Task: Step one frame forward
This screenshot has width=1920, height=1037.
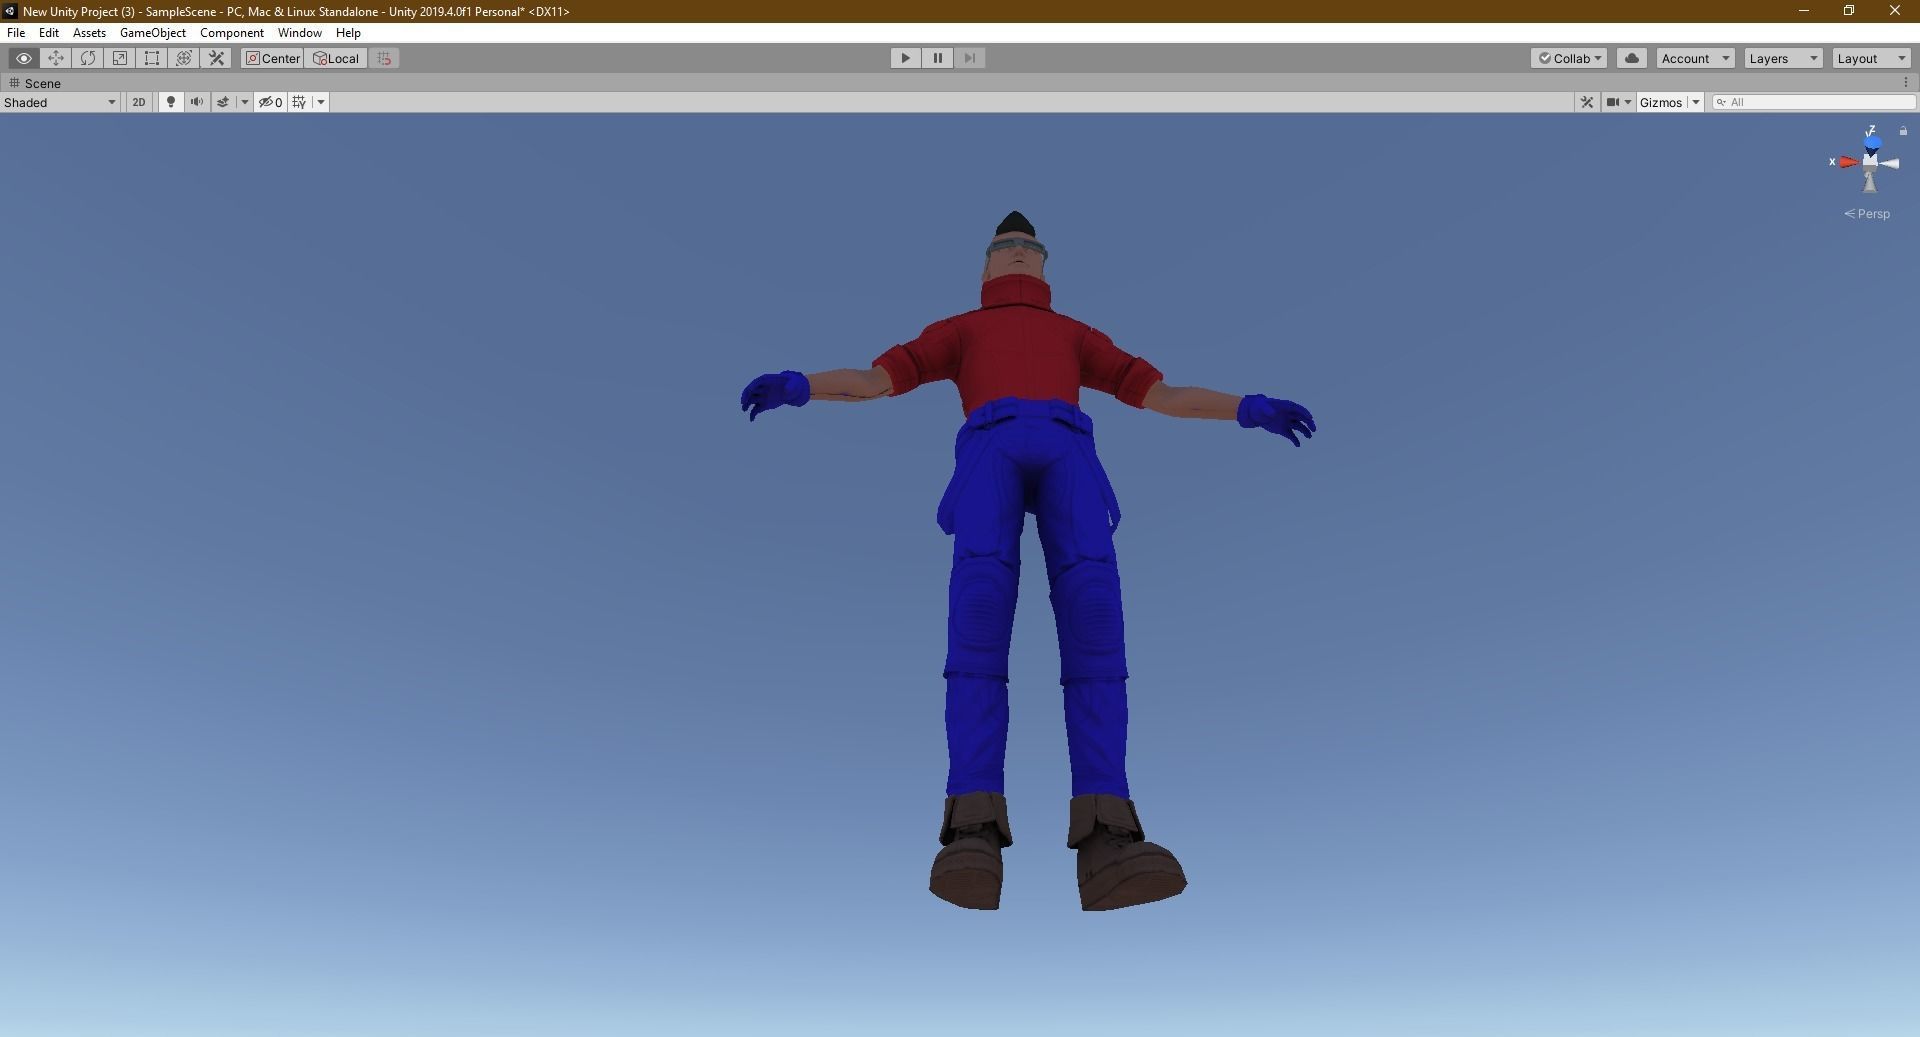Action: [970, 58]
